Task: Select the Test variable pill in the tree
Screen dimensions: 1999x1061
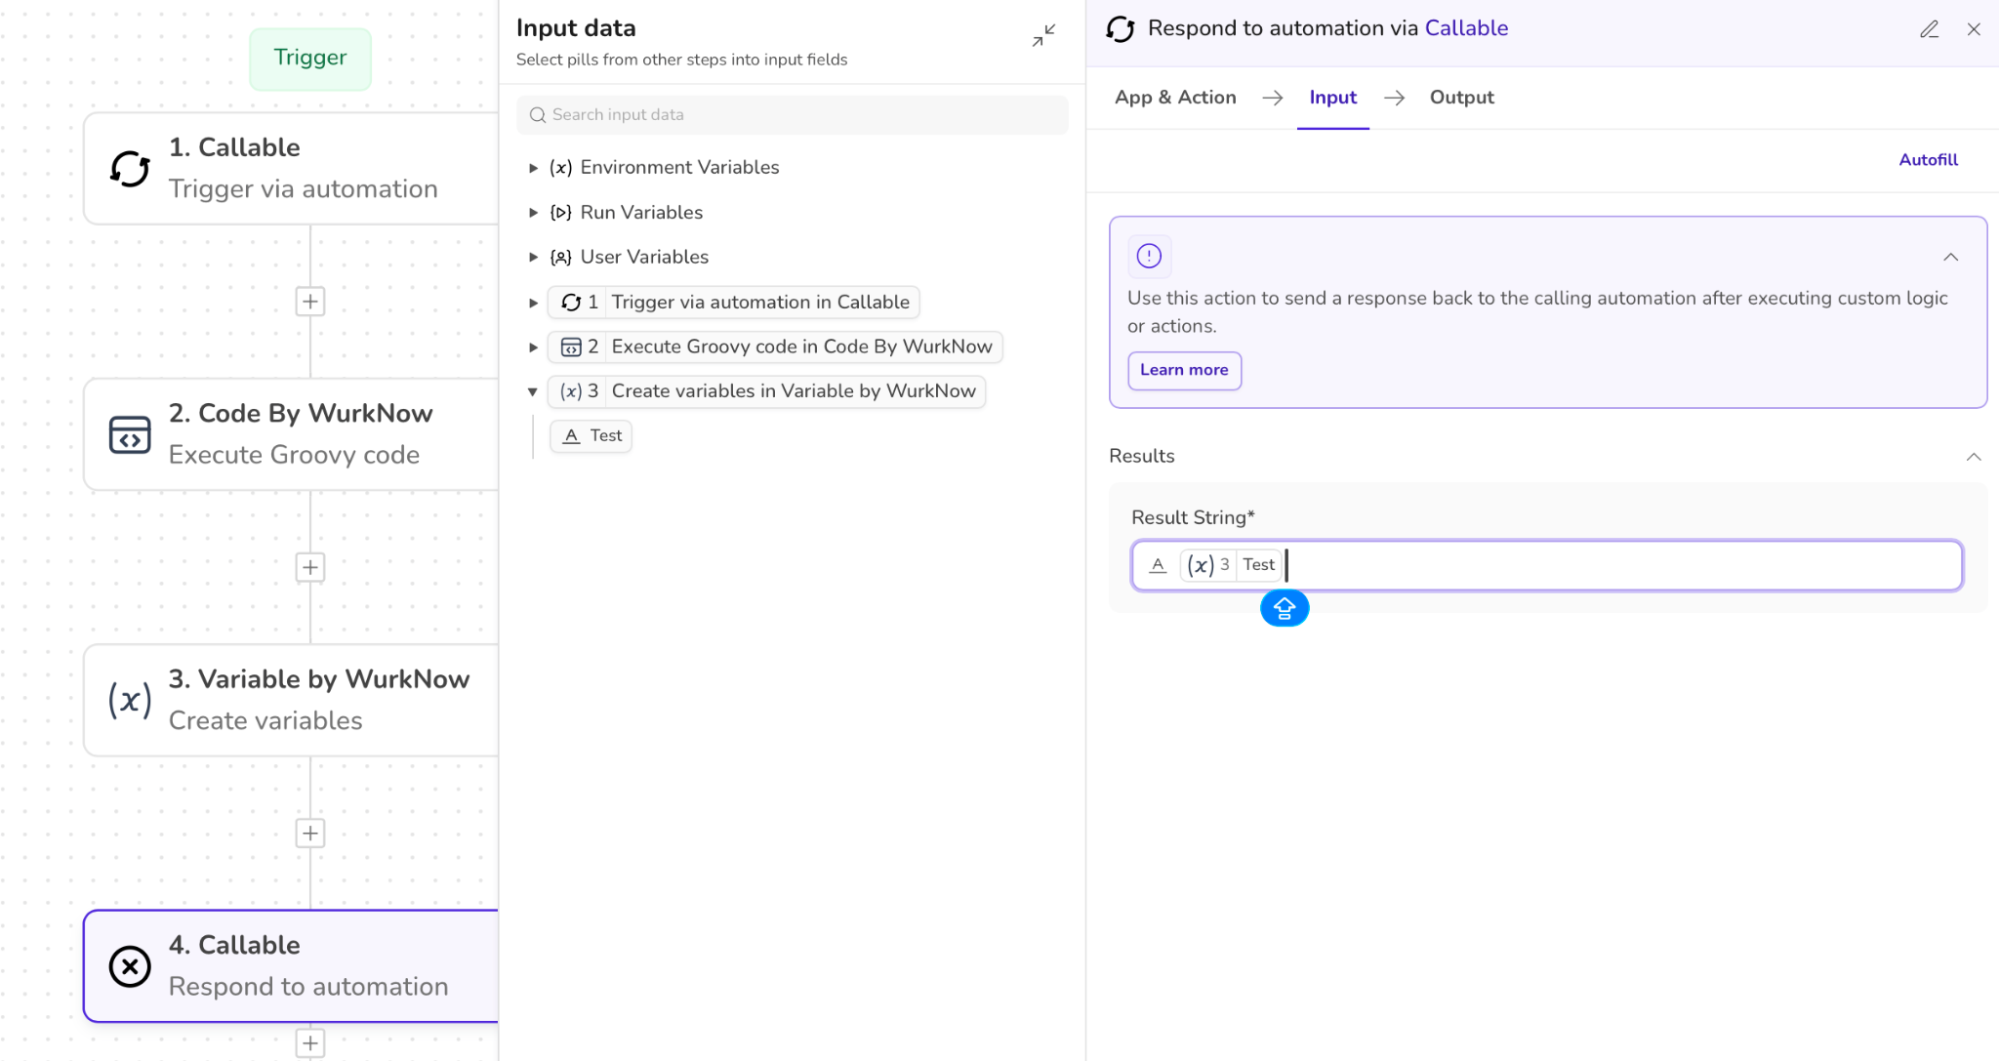Action: click(592, 436)
